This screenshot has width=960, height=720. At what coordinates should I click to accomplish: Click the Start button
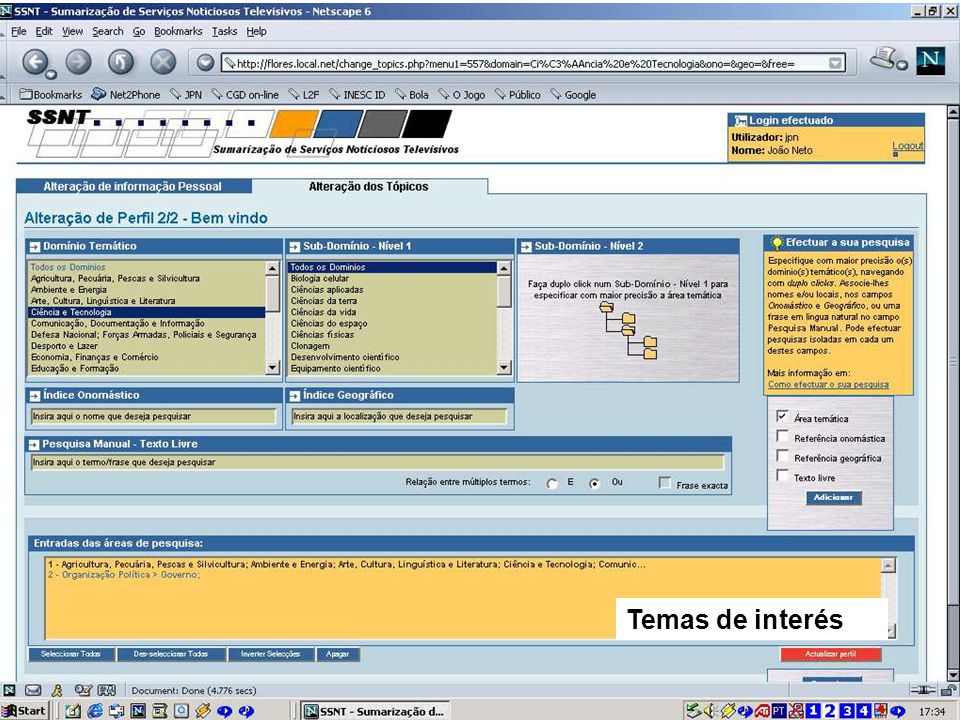coord(24,711)
